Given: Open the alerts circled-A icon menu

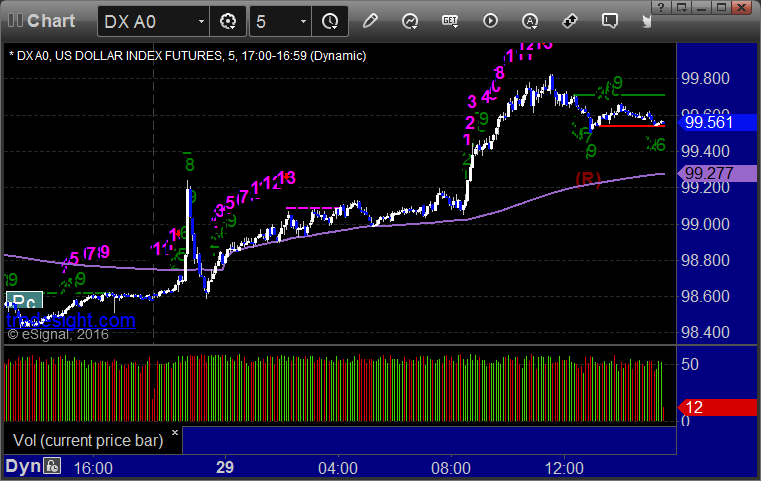Looking at the screenshot, I should click(529, 21).
